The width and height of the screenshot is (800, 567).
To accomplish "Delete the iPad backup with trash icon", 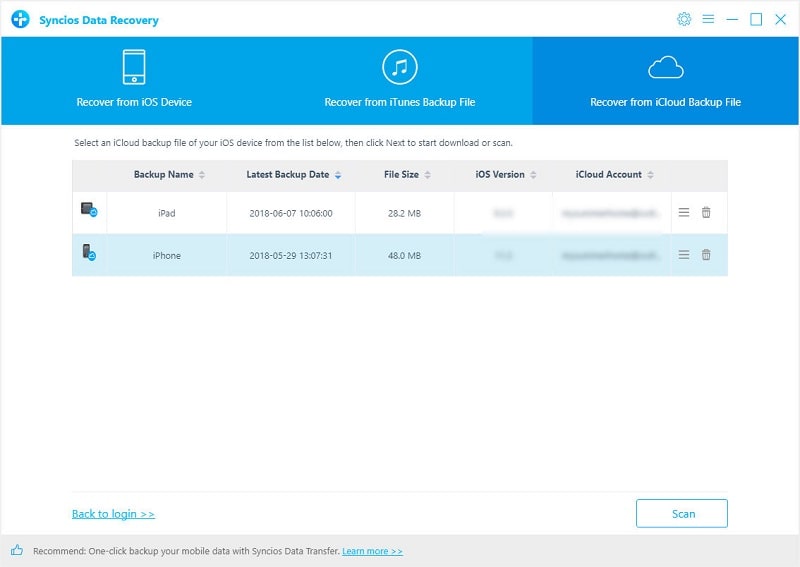I will click(706, 212).
